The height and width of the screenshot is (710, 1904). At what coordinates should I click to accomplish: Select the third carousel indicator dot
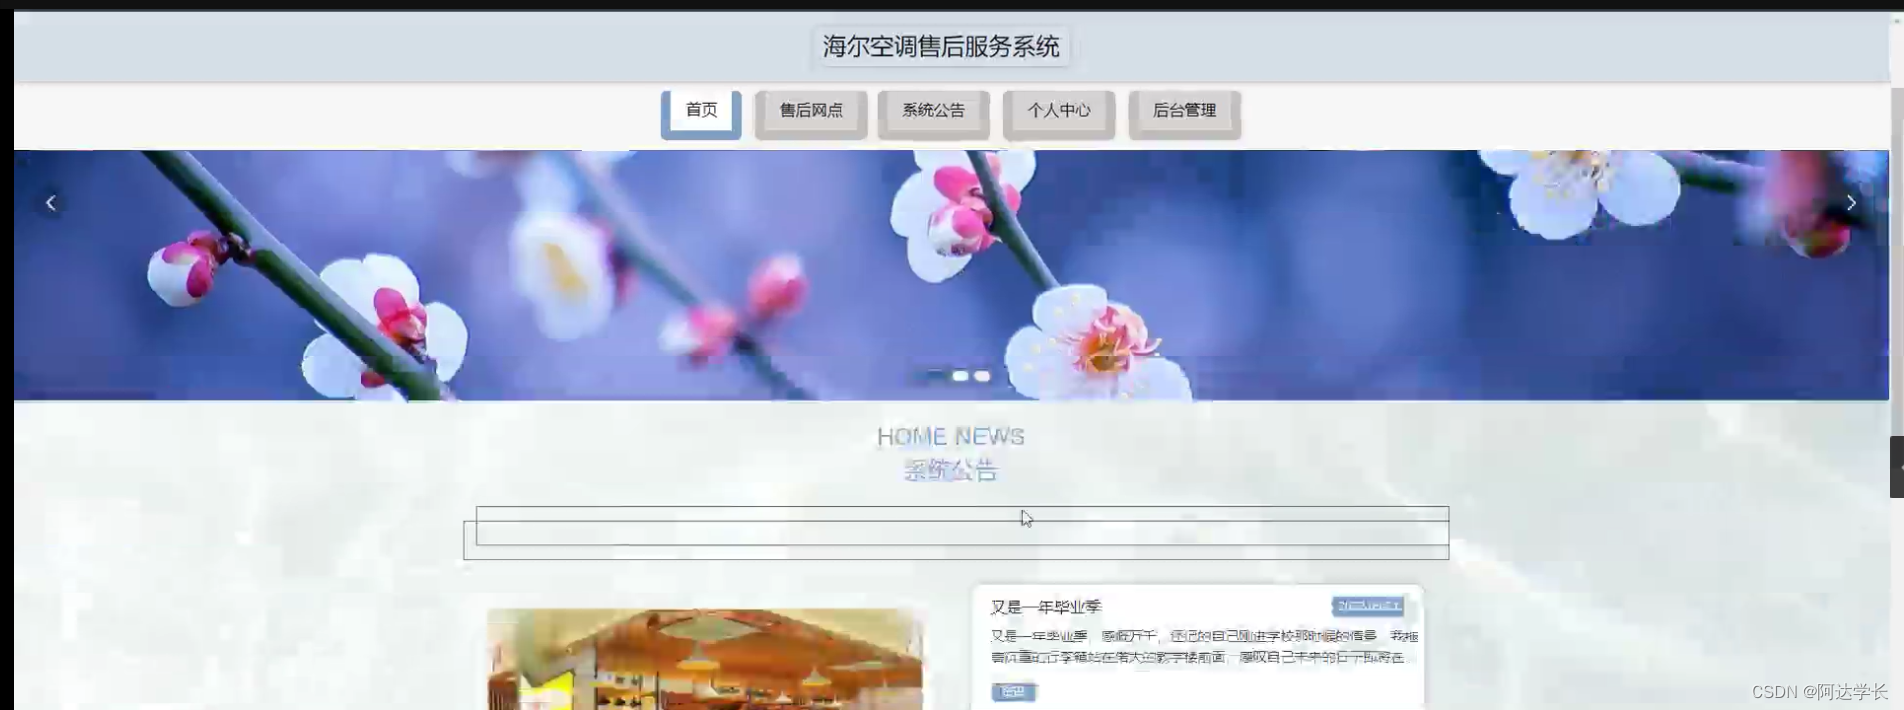pyautogui.click(x=982, y=376)
